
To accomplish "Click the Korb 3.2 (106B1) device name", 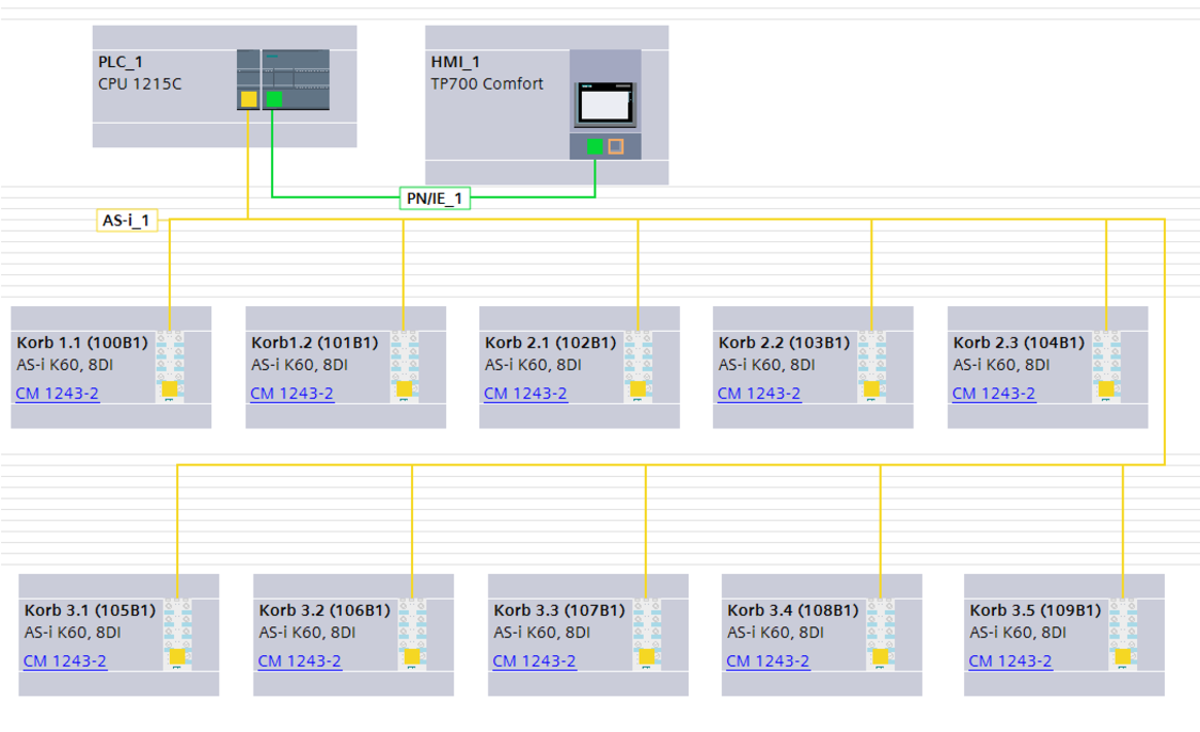I will [324, 610].
